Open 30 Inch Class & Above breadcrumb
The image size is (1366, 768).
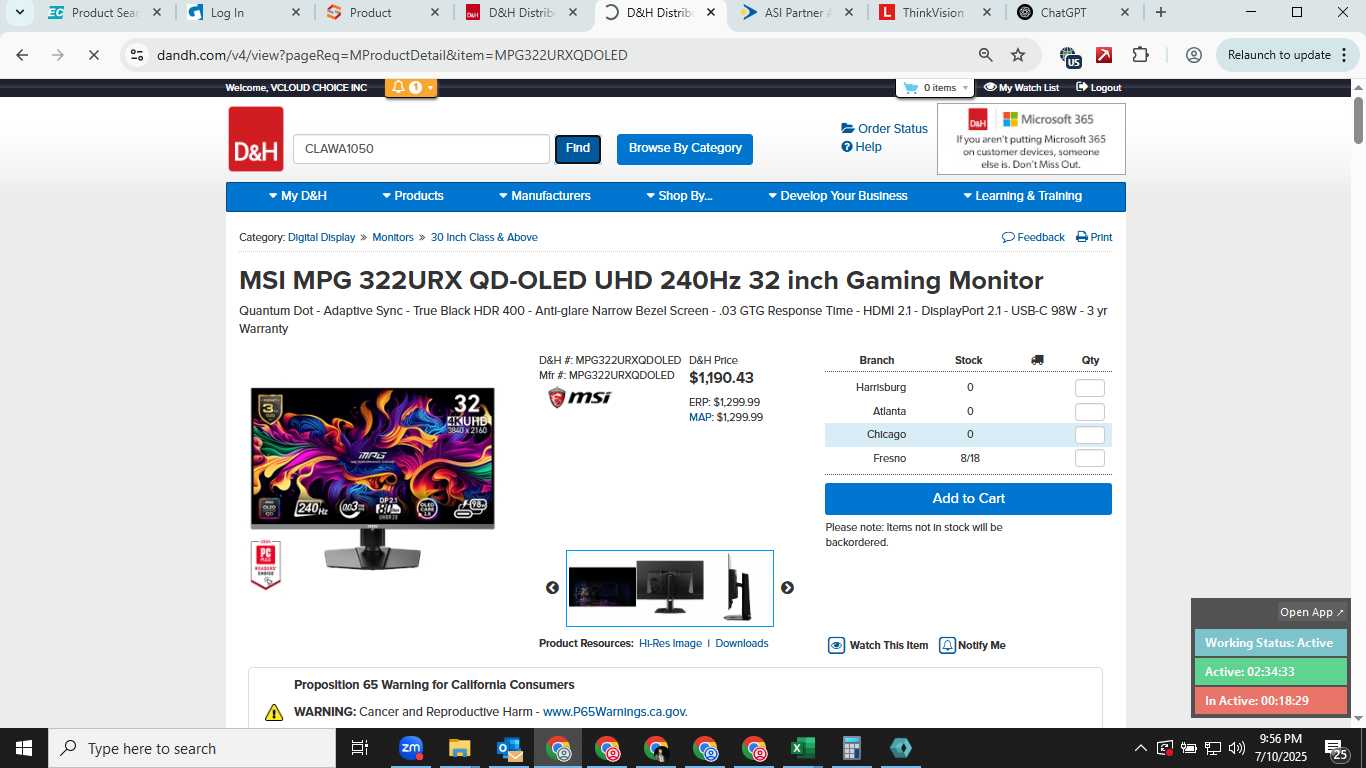click(x=484, y=238)
